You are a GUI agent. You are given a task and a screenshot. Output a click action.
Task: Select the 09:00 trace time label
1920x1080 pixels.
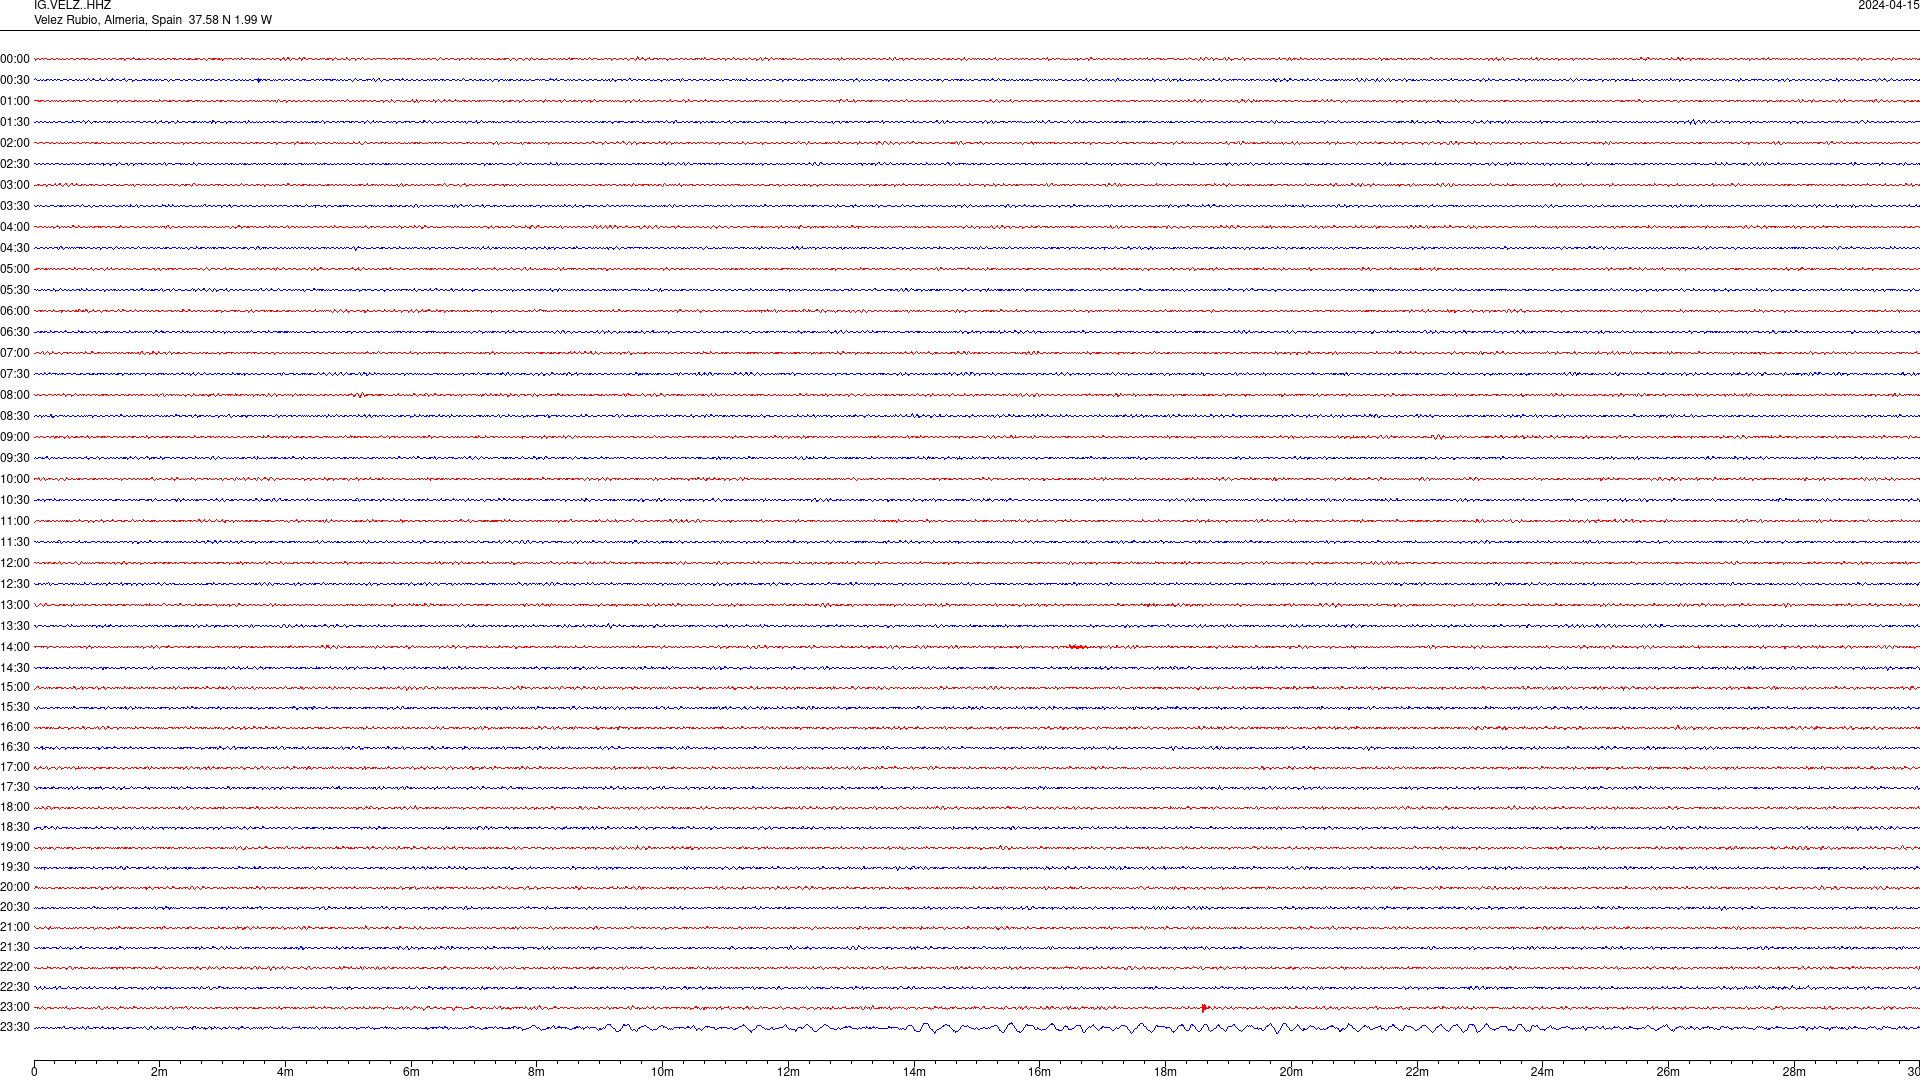[x=15, y=437]
